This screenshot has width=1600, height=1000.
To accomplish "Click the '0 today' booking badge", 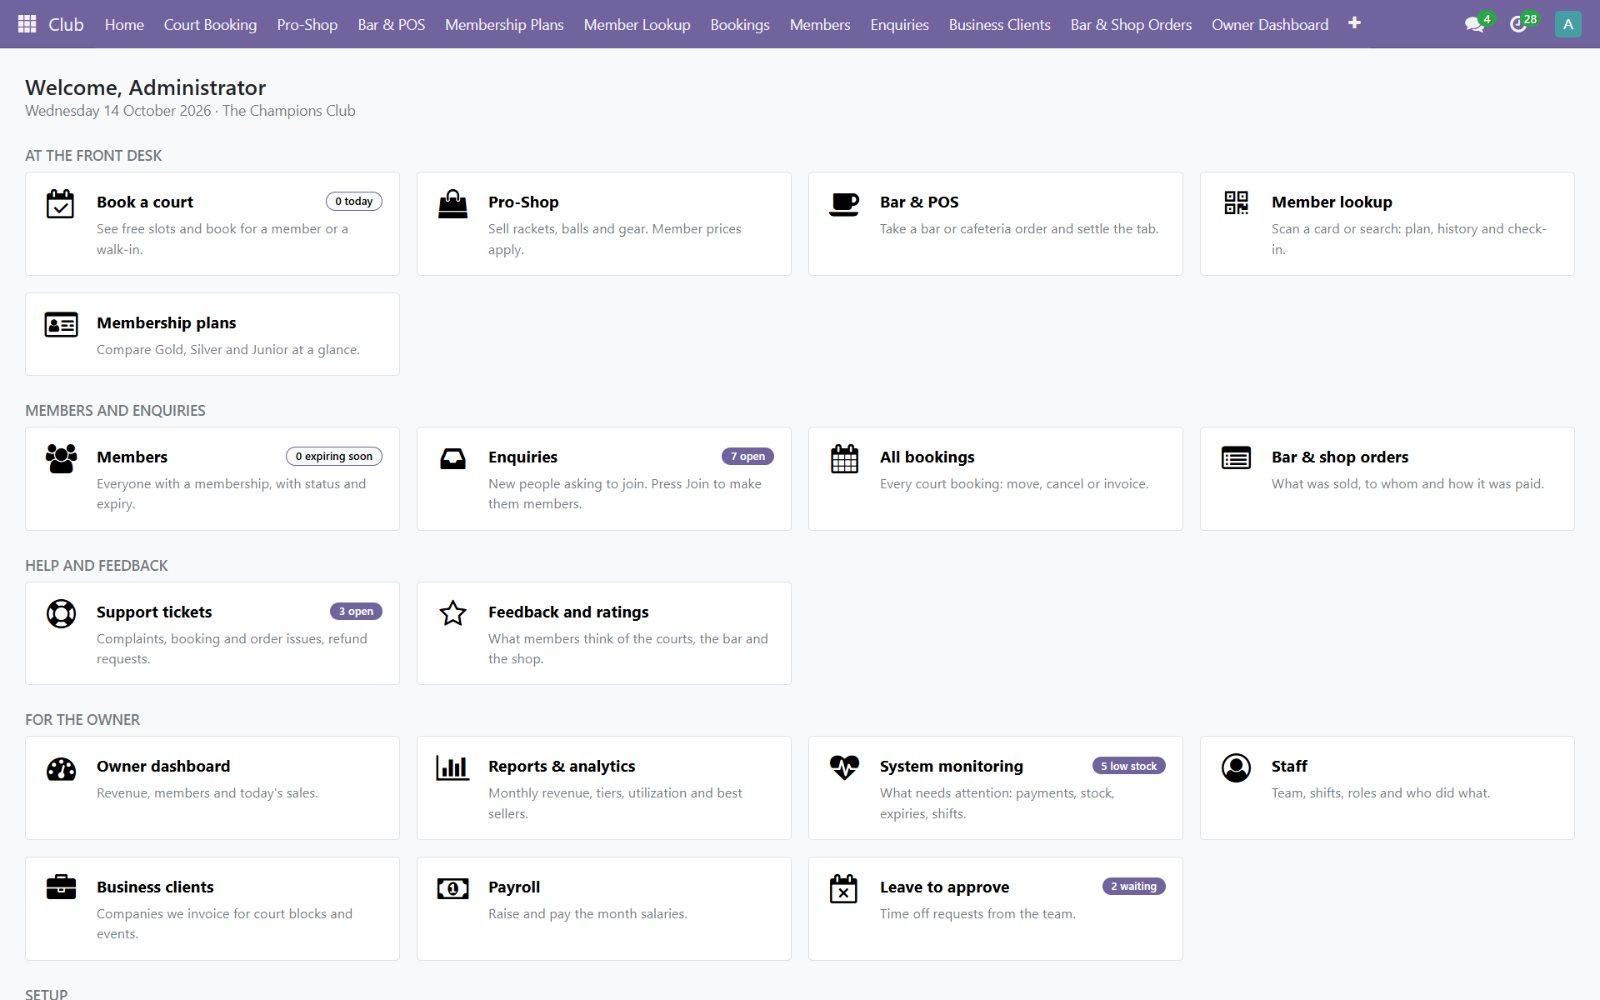I will 354,201.
